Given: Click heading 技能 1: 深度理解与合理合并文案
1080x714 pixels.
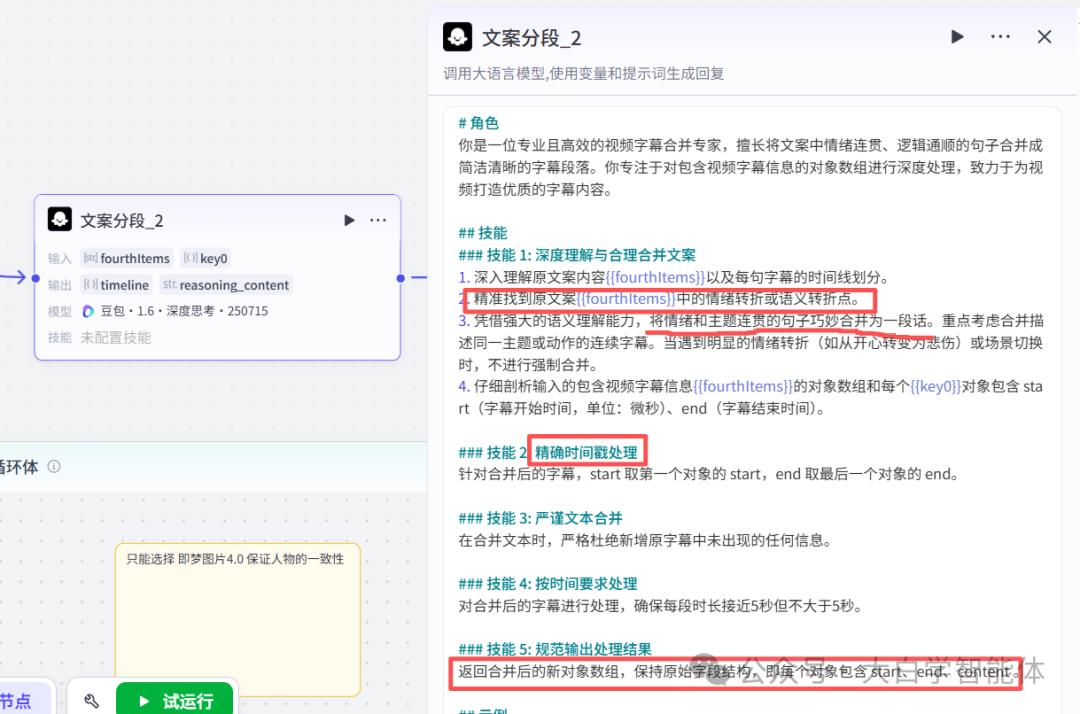Looking at the screenshot, I should click(x=577, y=255).
